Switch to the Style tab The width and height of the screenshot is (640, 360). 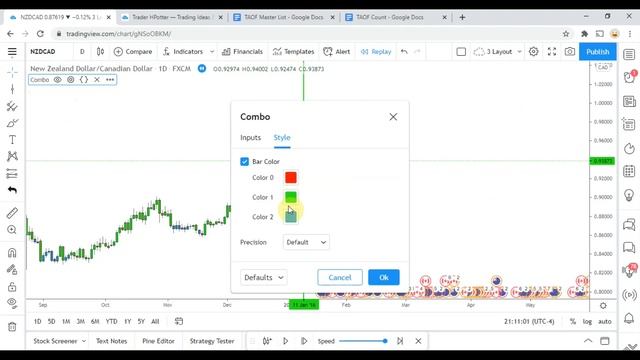(282, 138)
